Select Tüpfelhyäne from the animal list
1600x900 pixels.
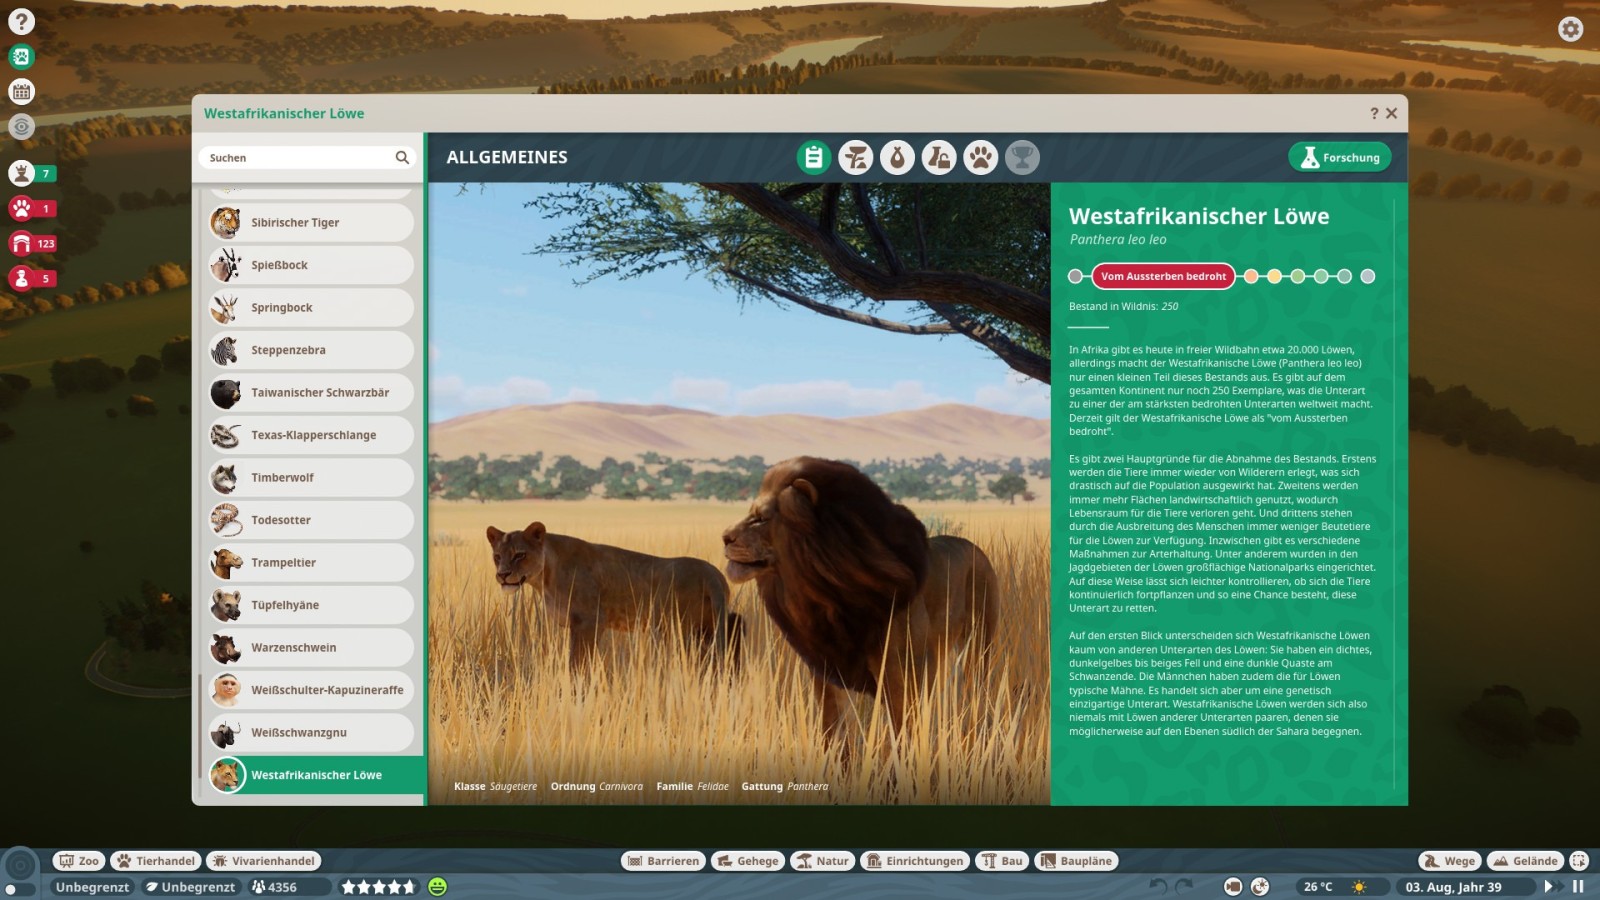point(311,605)
